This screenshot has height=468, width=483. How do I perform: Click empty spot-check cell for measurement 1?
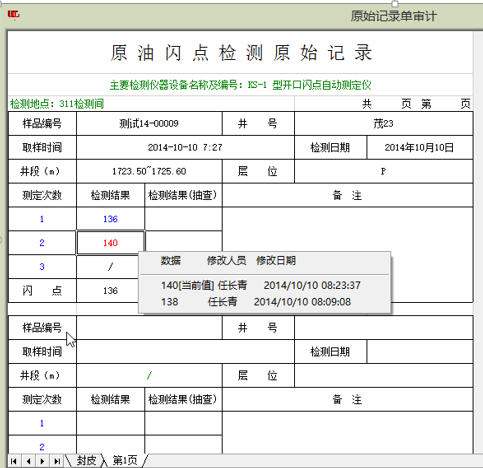tap(183, 219)
